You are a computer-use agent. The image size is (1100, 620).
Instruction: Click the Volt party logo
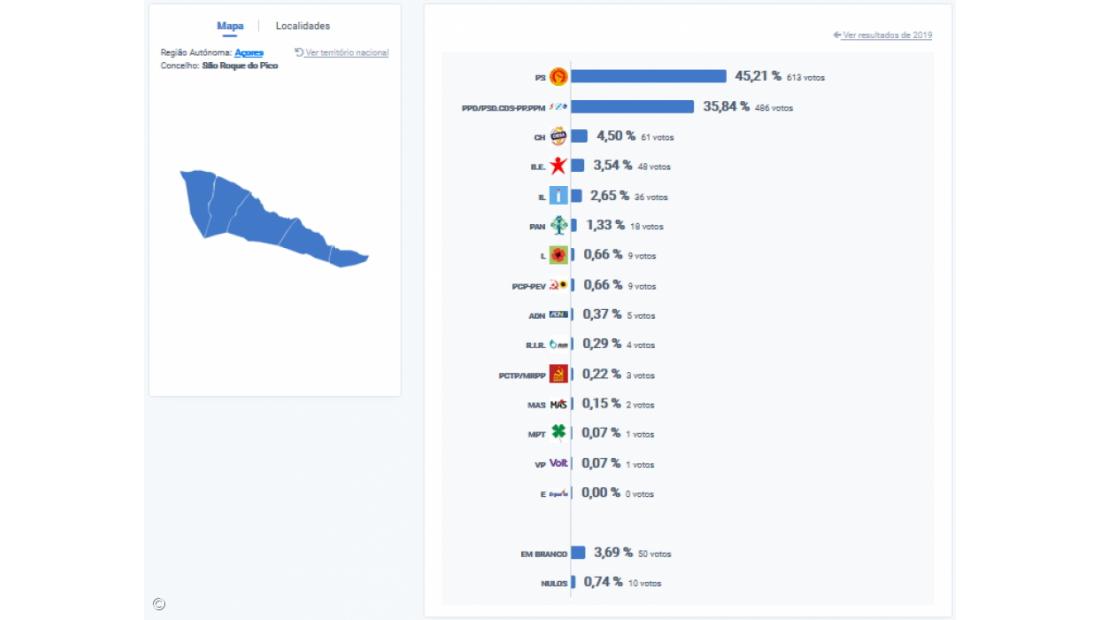[558, 463]
